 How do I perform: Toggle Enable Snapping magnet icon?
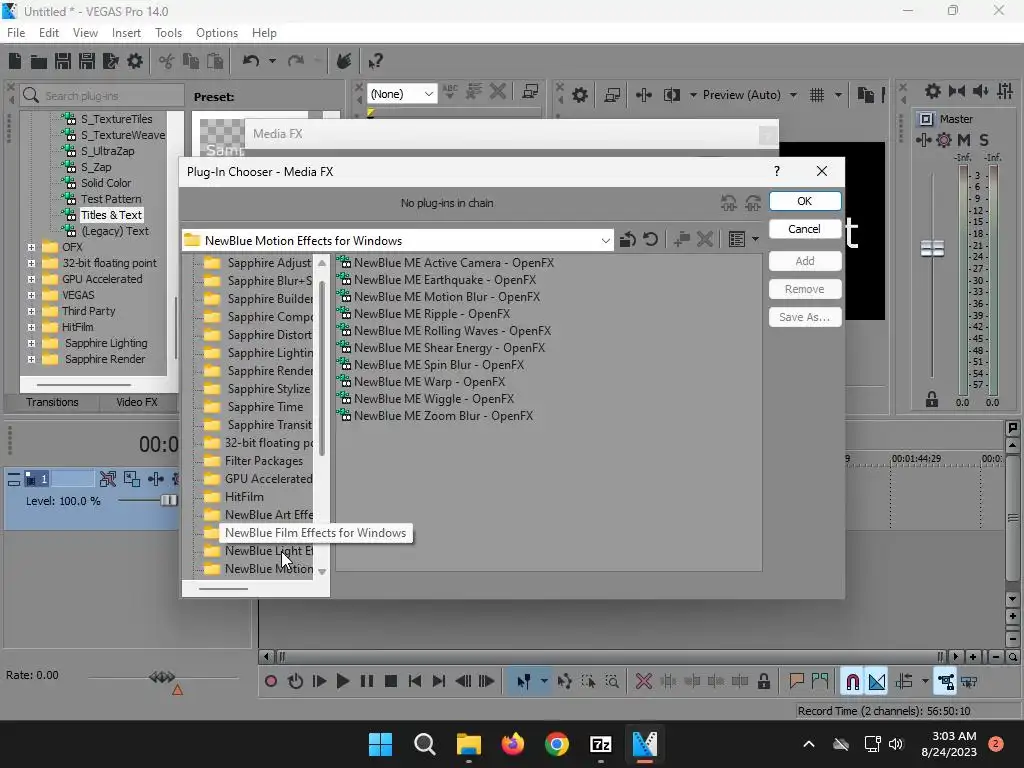tap(852, 681)
